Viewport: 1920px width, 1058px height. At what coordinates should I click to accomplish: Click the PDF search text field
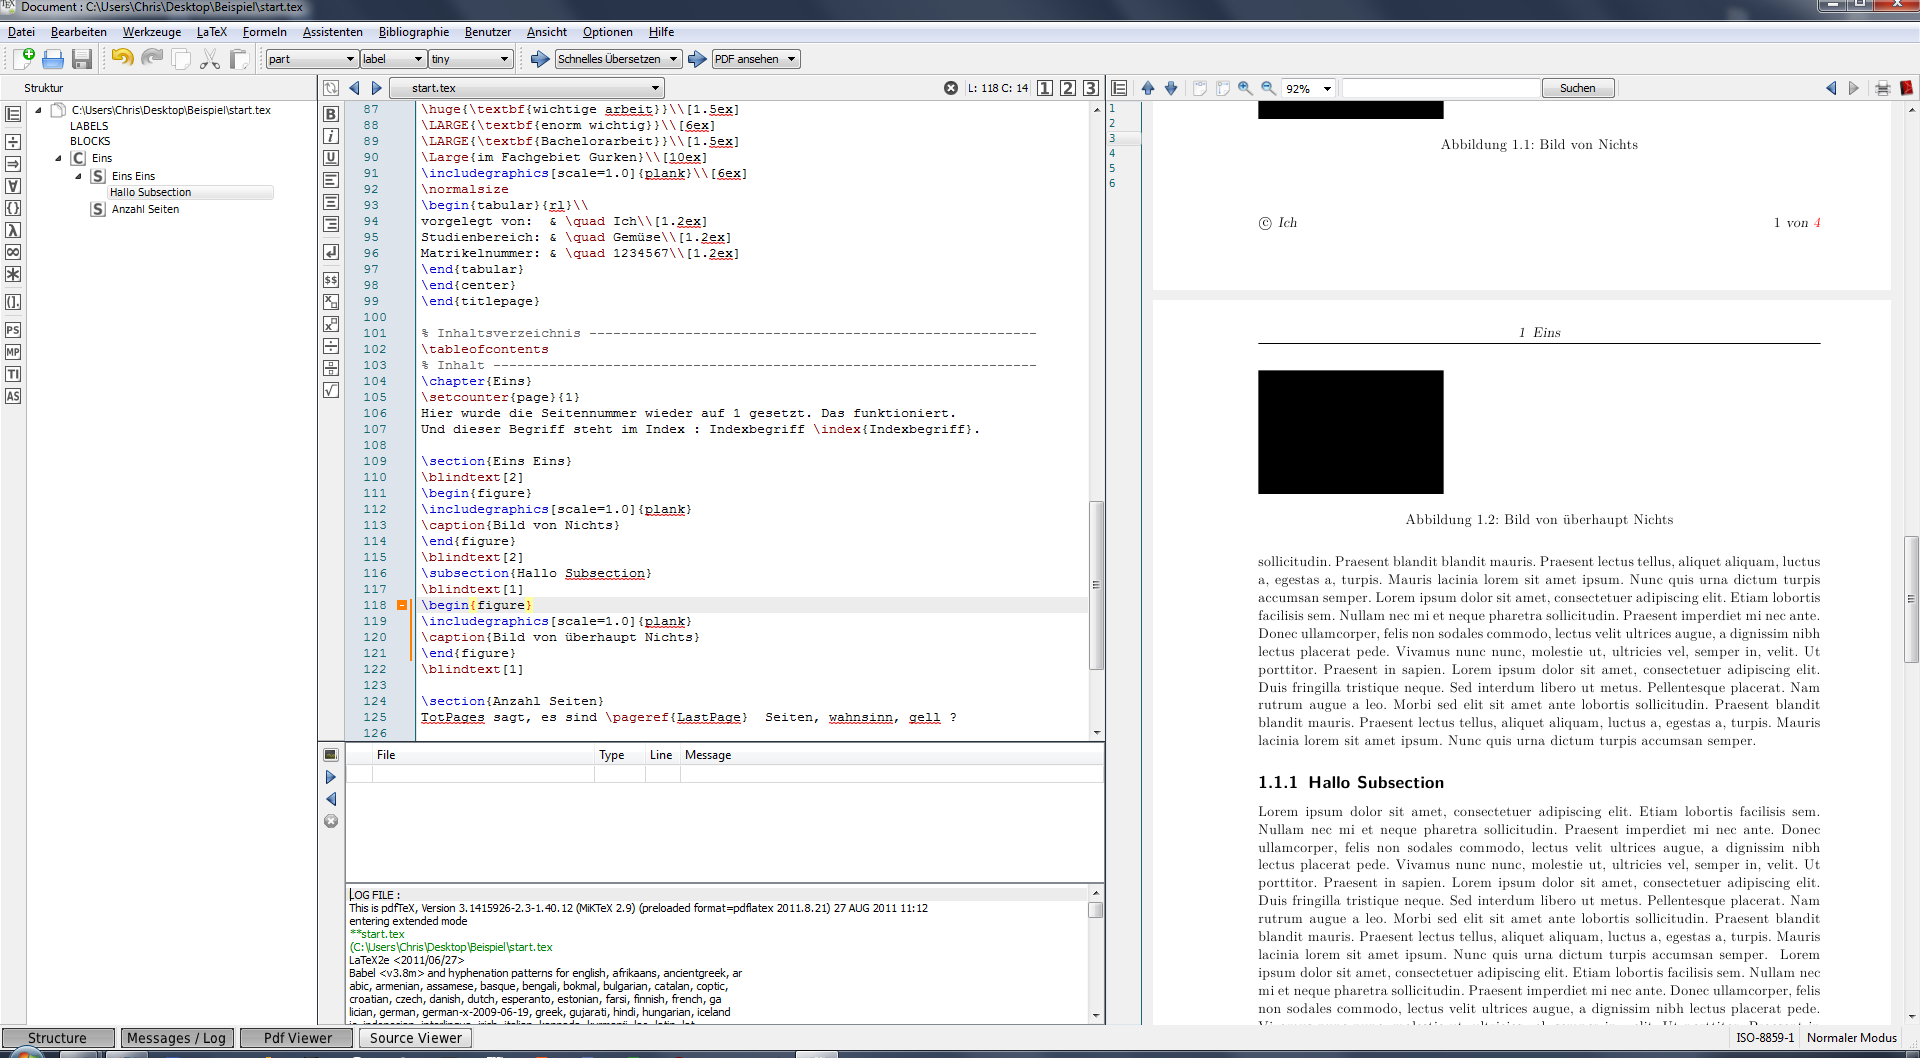coord(1440,88)
